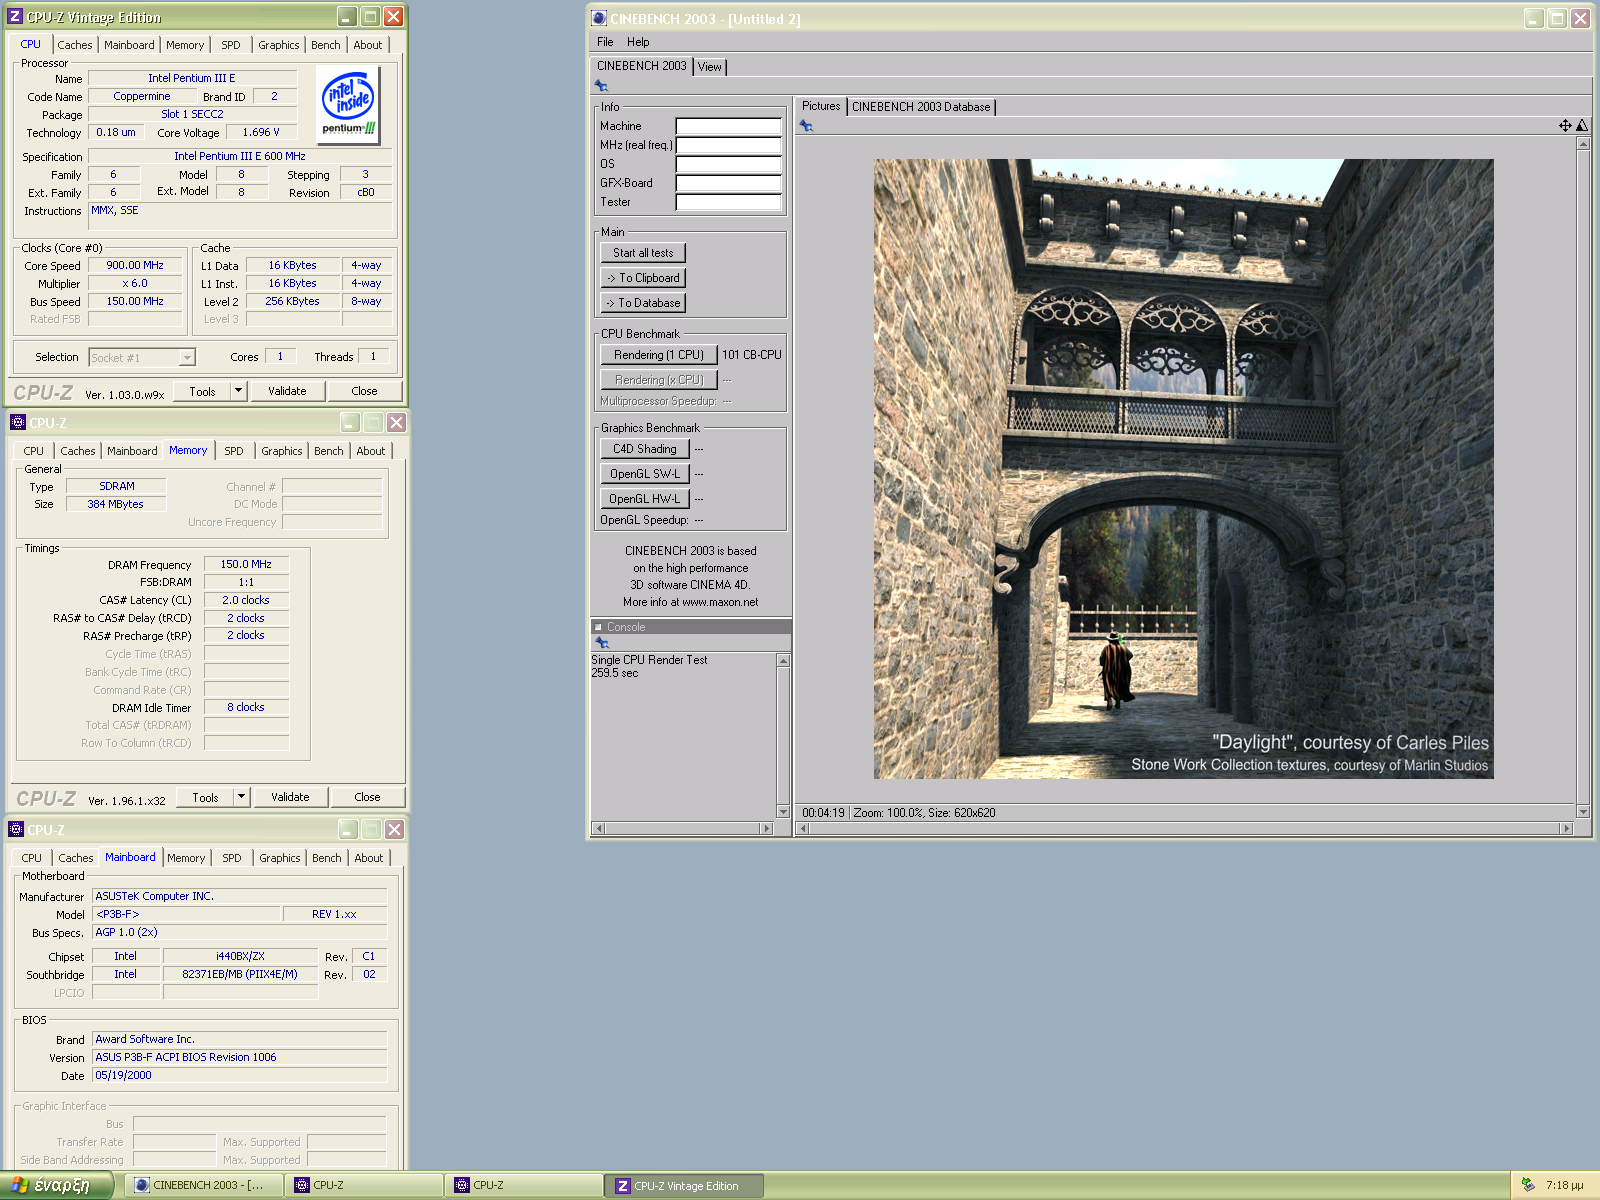Click the picture viewer vertical scrollbar down arrow
The image size is (1600, 1200).
pos(1583,811)
